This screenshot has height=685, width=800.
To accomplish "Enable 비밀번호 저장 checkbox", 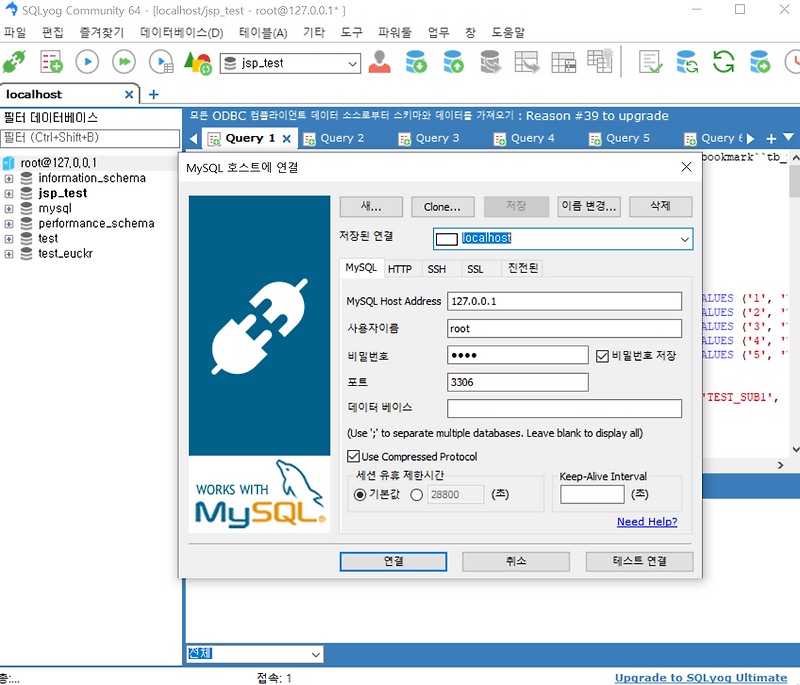I will tap(600, 354).
